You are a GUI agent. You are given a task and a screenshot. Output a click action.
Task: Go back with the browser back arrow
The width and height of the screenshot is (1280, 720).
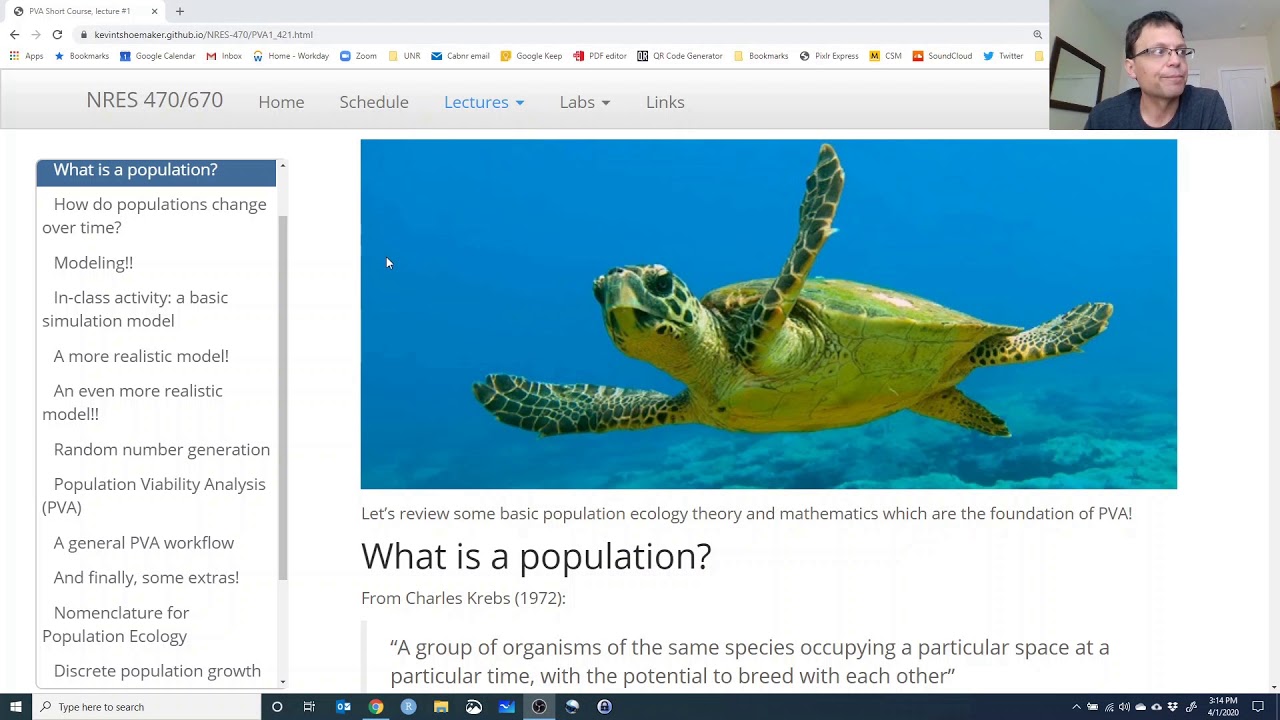point(14,34)
